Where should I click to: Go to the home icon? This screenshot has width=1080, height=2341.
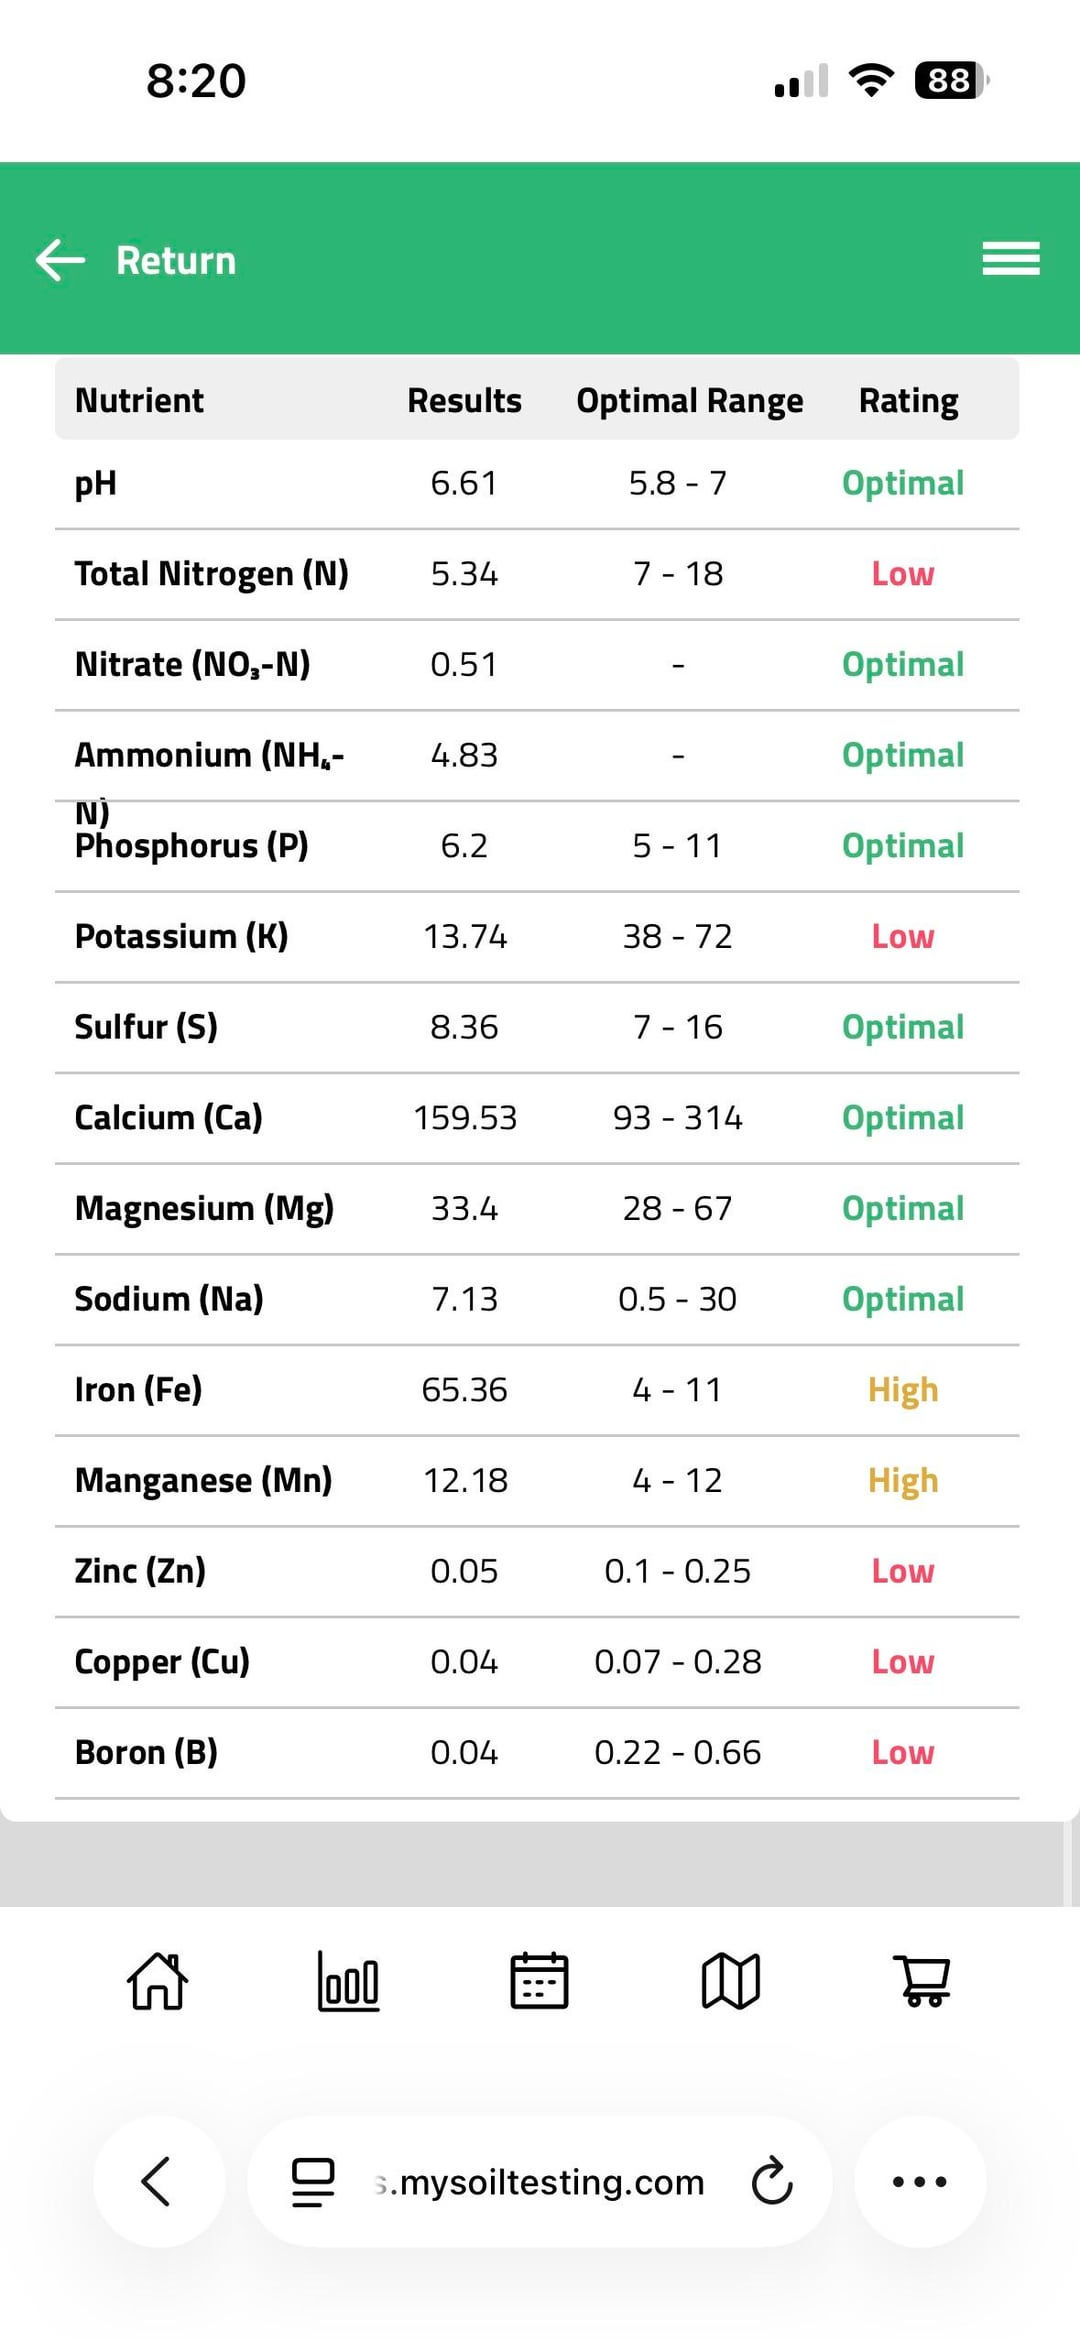(x=158, y=1981)
